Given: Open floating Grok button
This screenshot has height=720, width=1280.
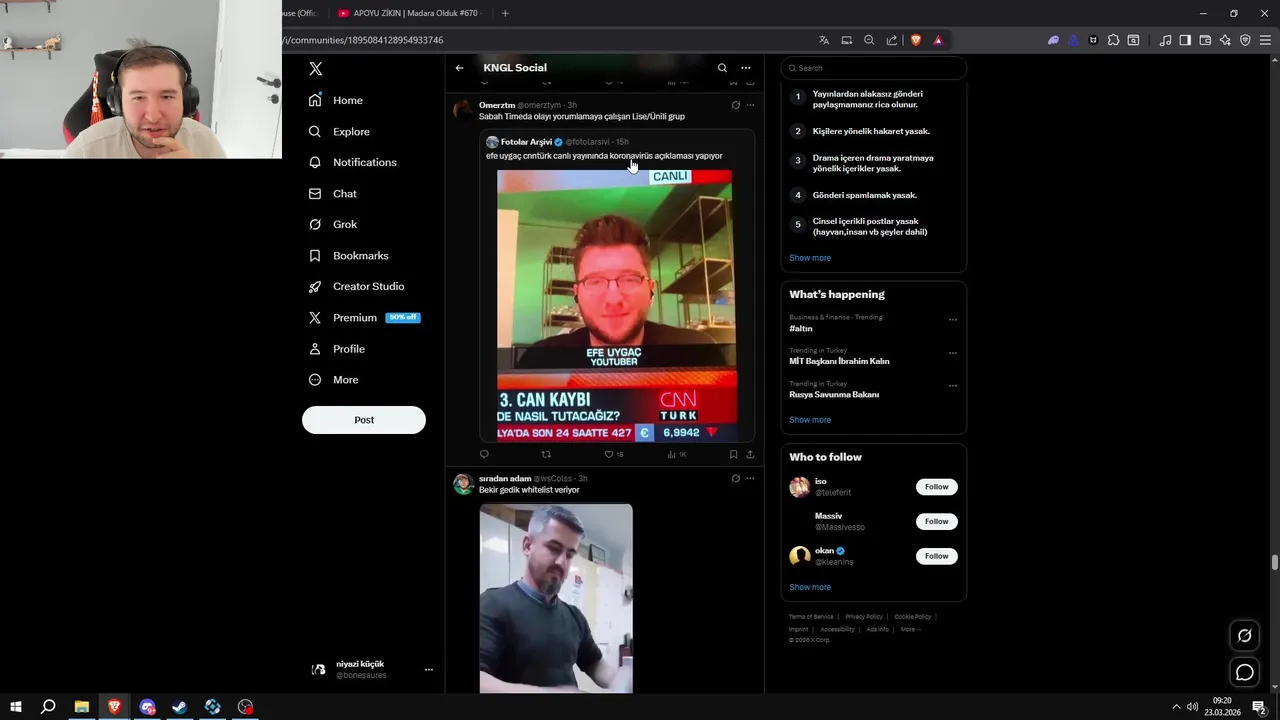Looking at the screenshot, I should [1245, 635].
